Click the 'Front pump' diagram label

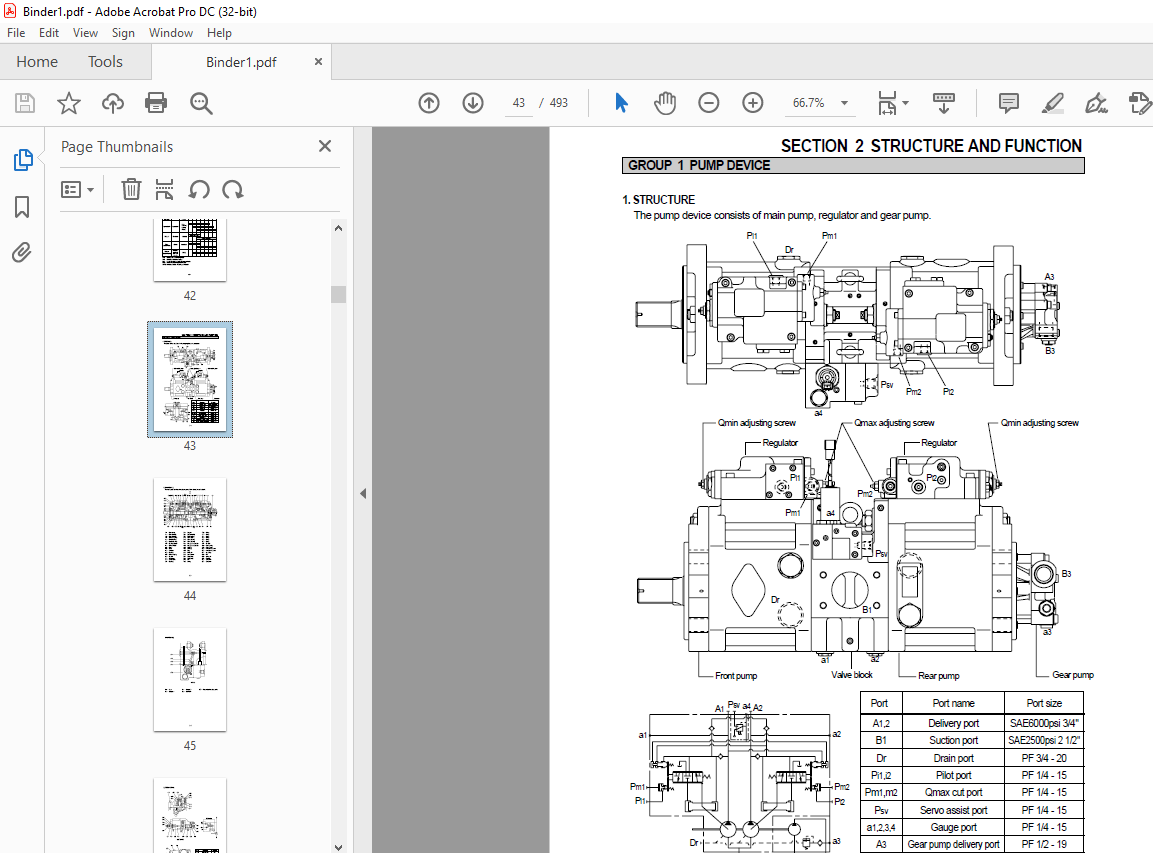[736, 676]
